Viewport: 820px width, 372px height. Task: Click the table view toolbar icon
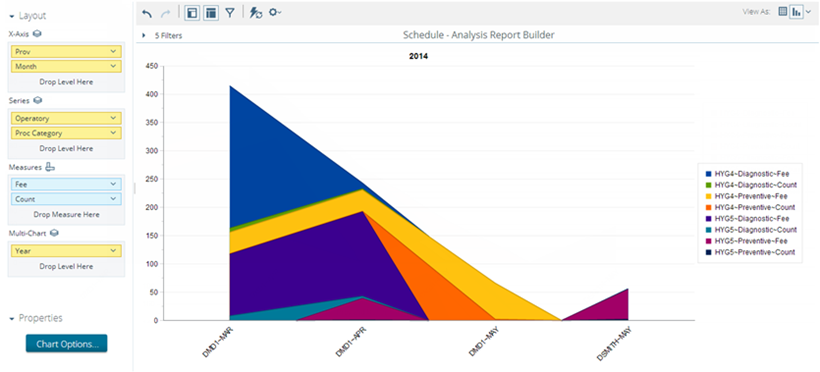[x=211, y=13]
